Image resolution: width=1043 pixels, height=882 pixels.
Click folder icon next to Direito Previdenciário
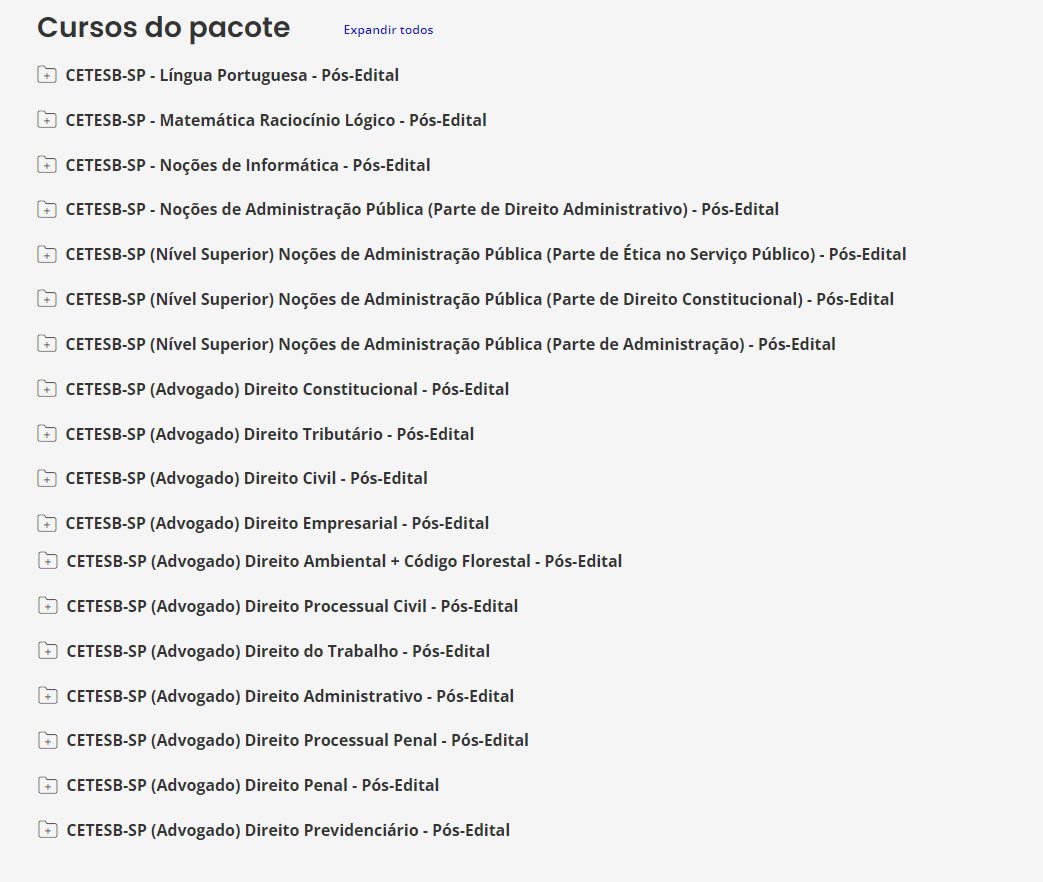(47, 830)
